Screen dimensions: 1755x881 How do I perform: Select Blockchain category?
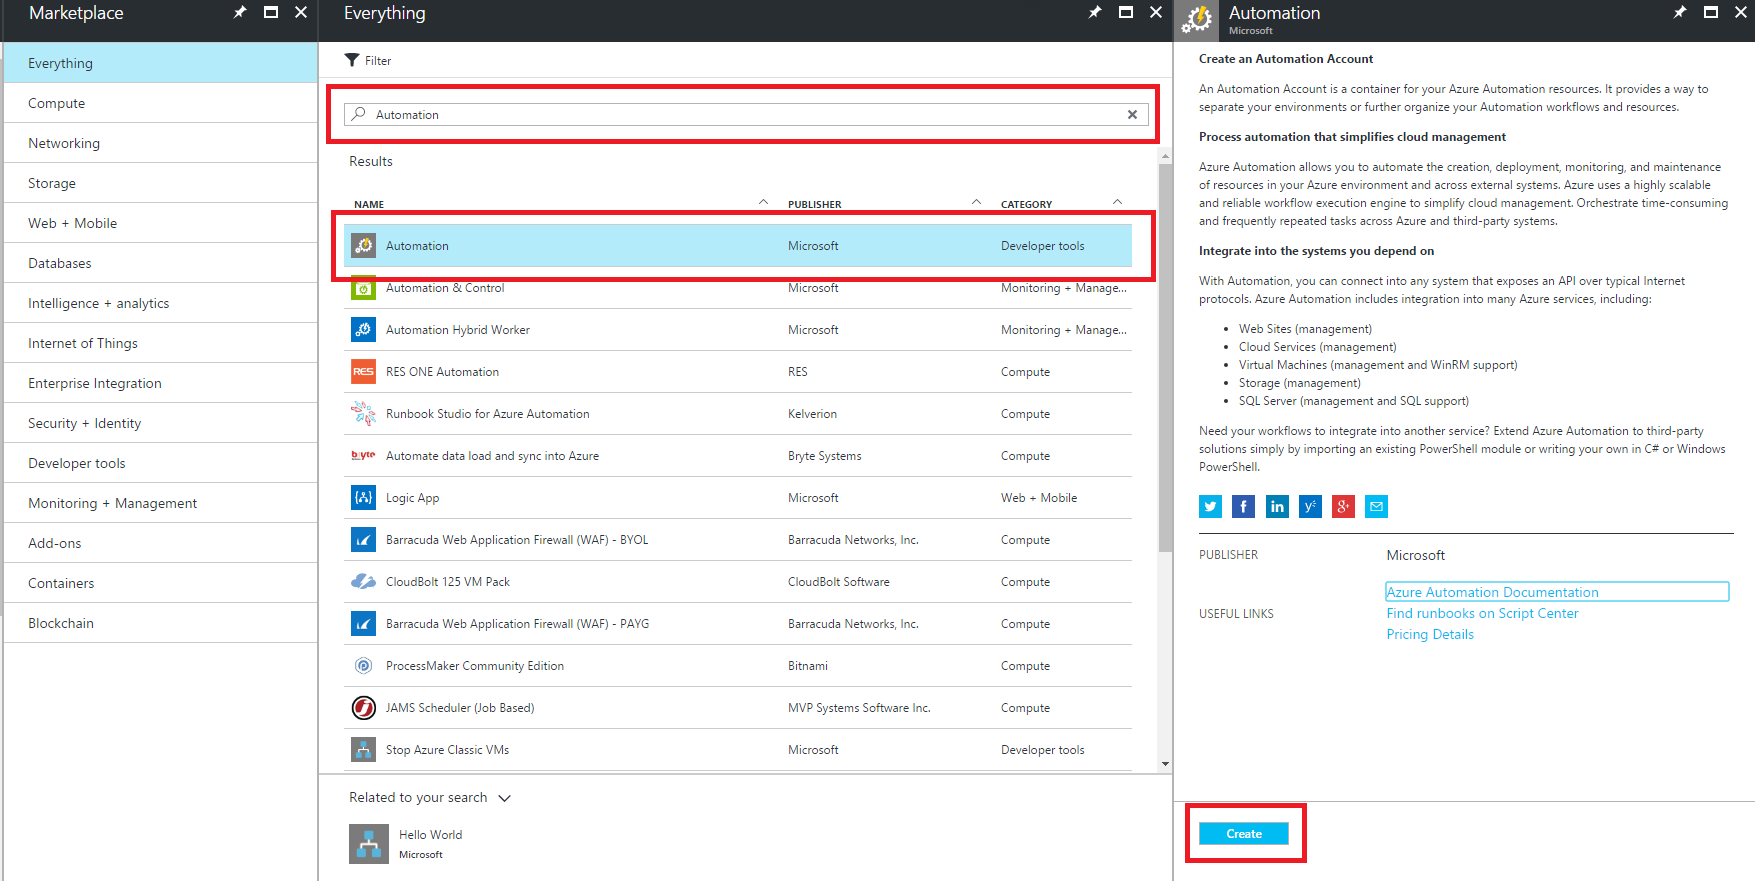[161, 623]
